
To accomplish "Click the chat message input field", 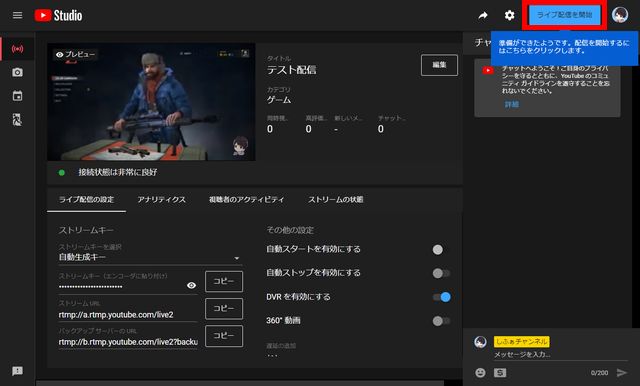I will 560,355.
